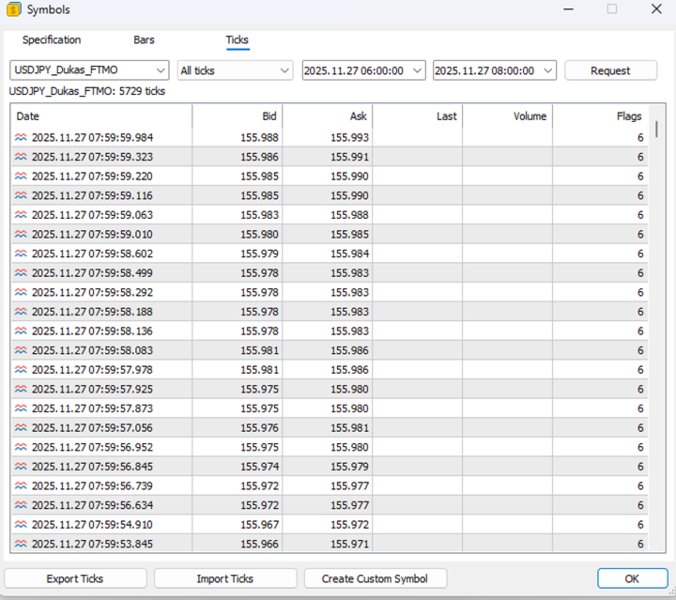Select bid value 155.967
Screen dimensions: 676x600
point(260,525)
